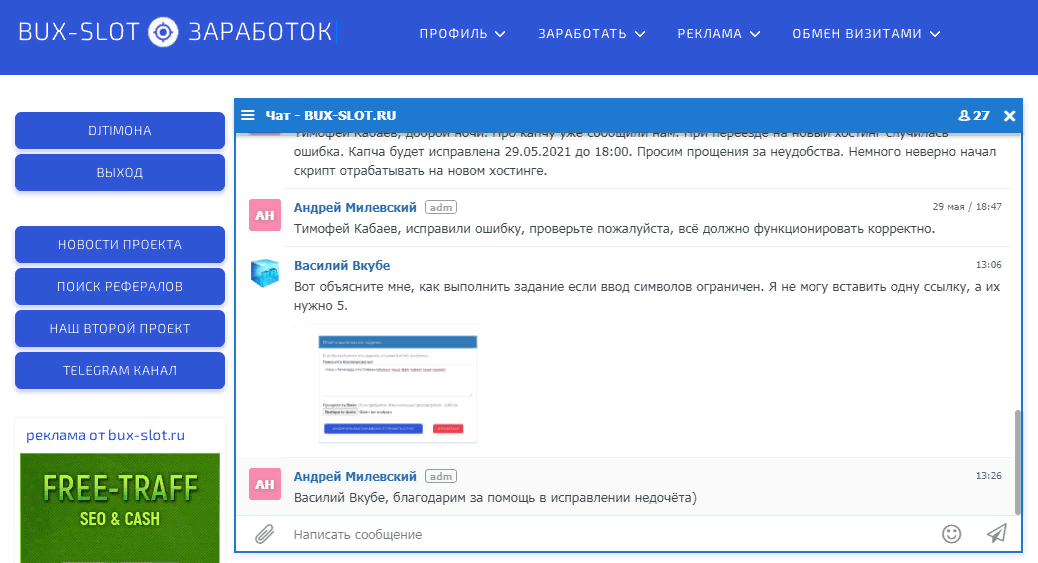
Task: Click the paperclip attach file icon
Action: [x=264, y=534]
